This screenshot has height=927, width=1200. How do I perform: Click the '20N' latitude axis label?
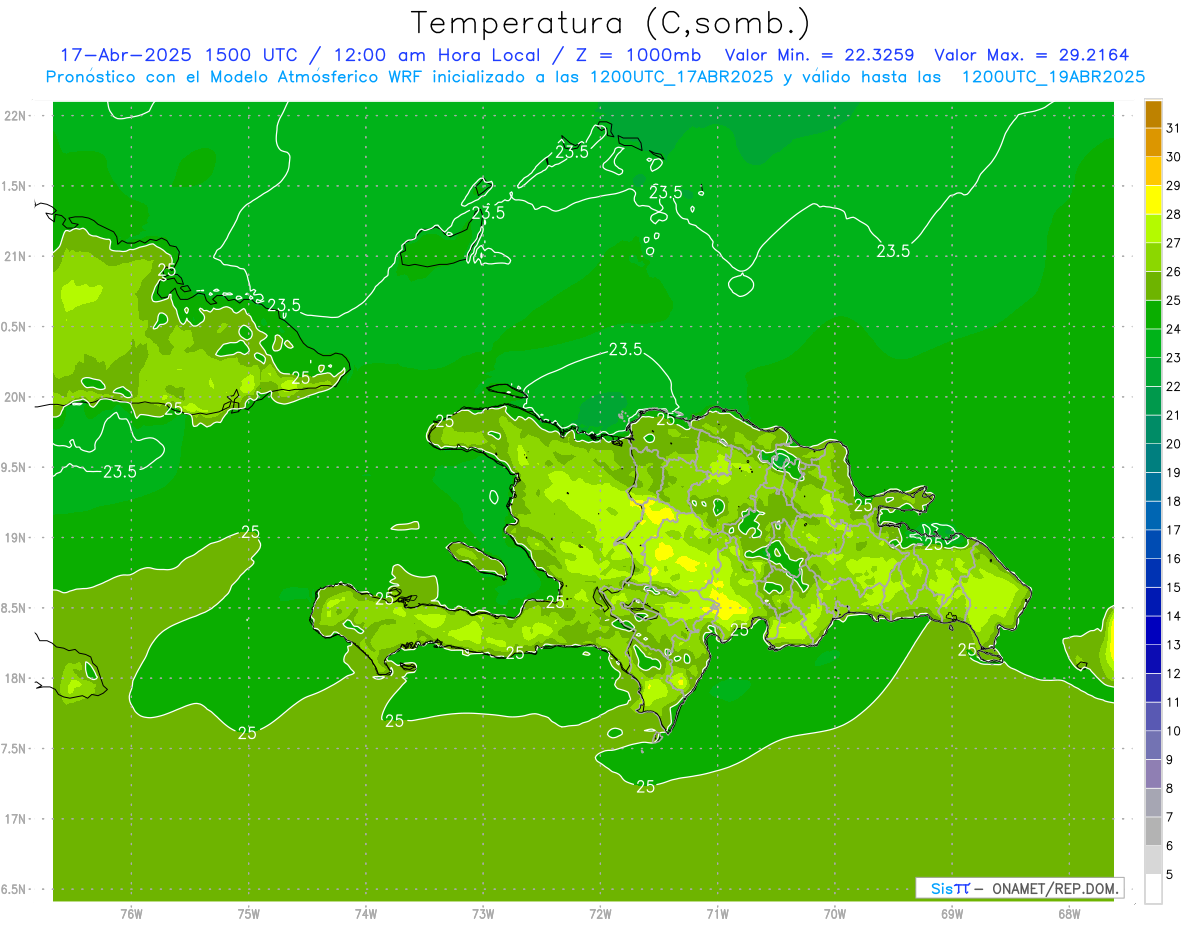click(x=16, y=397)
